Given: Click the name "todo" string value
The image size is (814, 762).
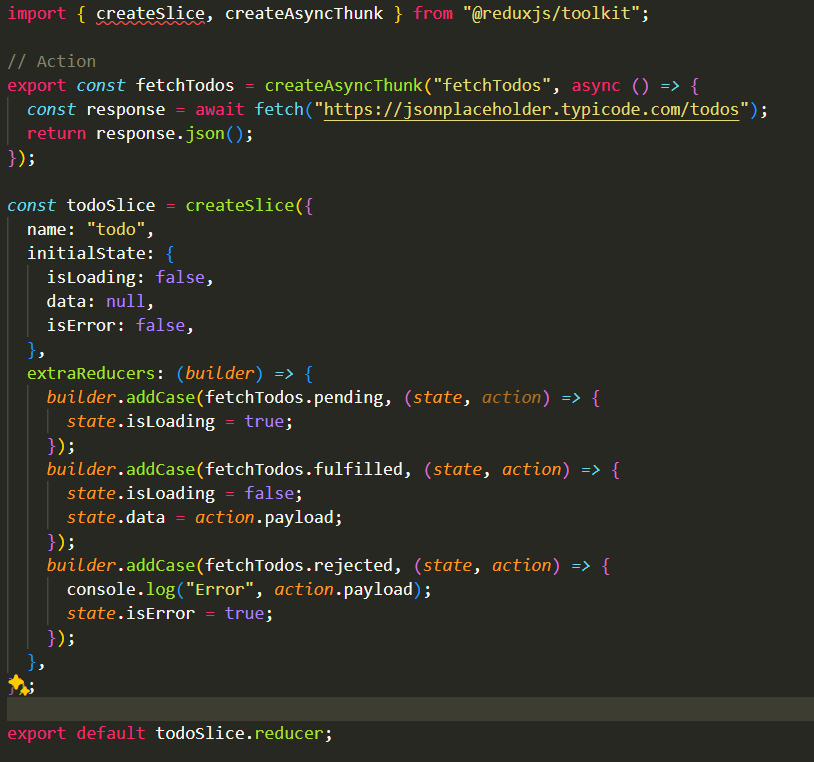Looking at the screenshot, I should [x=116, y=229].
